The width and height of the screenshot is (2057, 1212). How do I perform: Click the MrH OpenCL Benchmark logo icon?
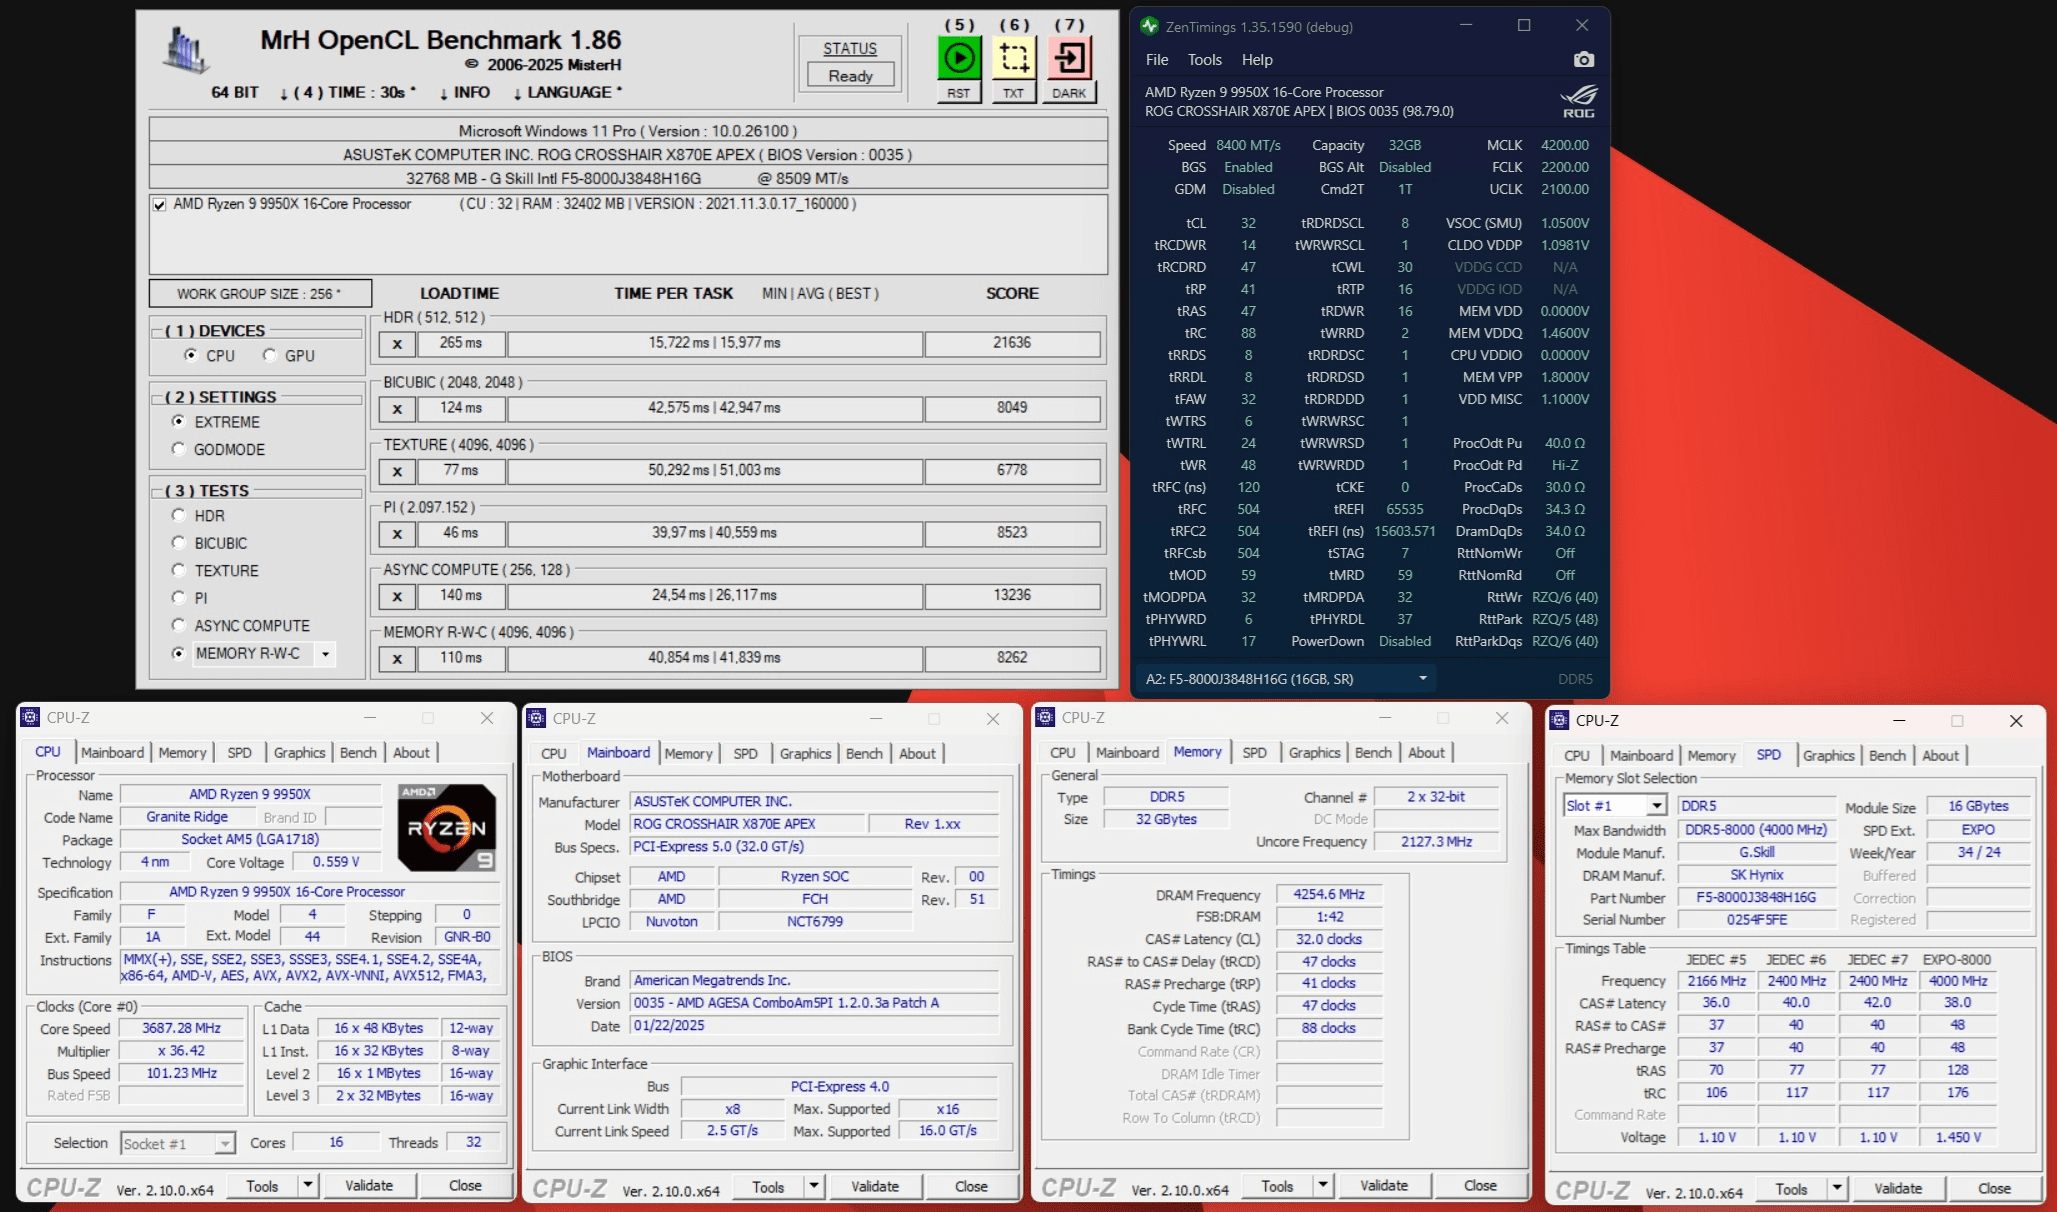[186, 50]
